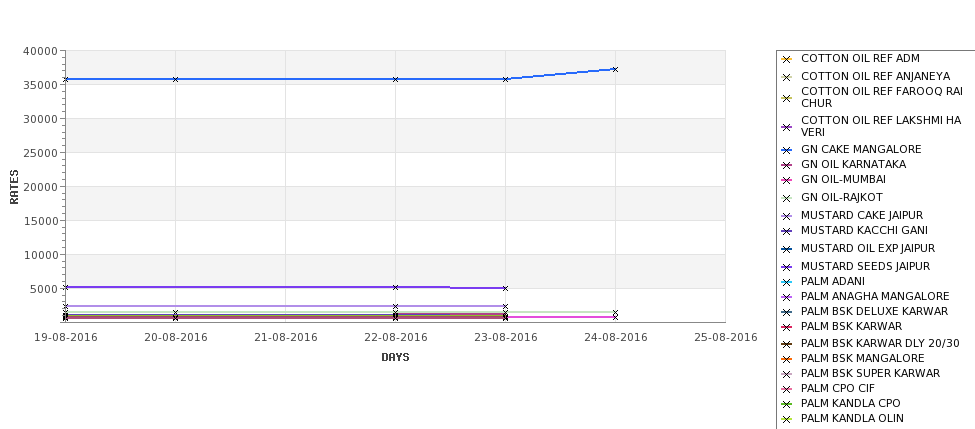The height and width of the screenshot is (429, 975).
Task: Click the PALM BSK MANGALORE legend marker
Action: coord(786,359)
